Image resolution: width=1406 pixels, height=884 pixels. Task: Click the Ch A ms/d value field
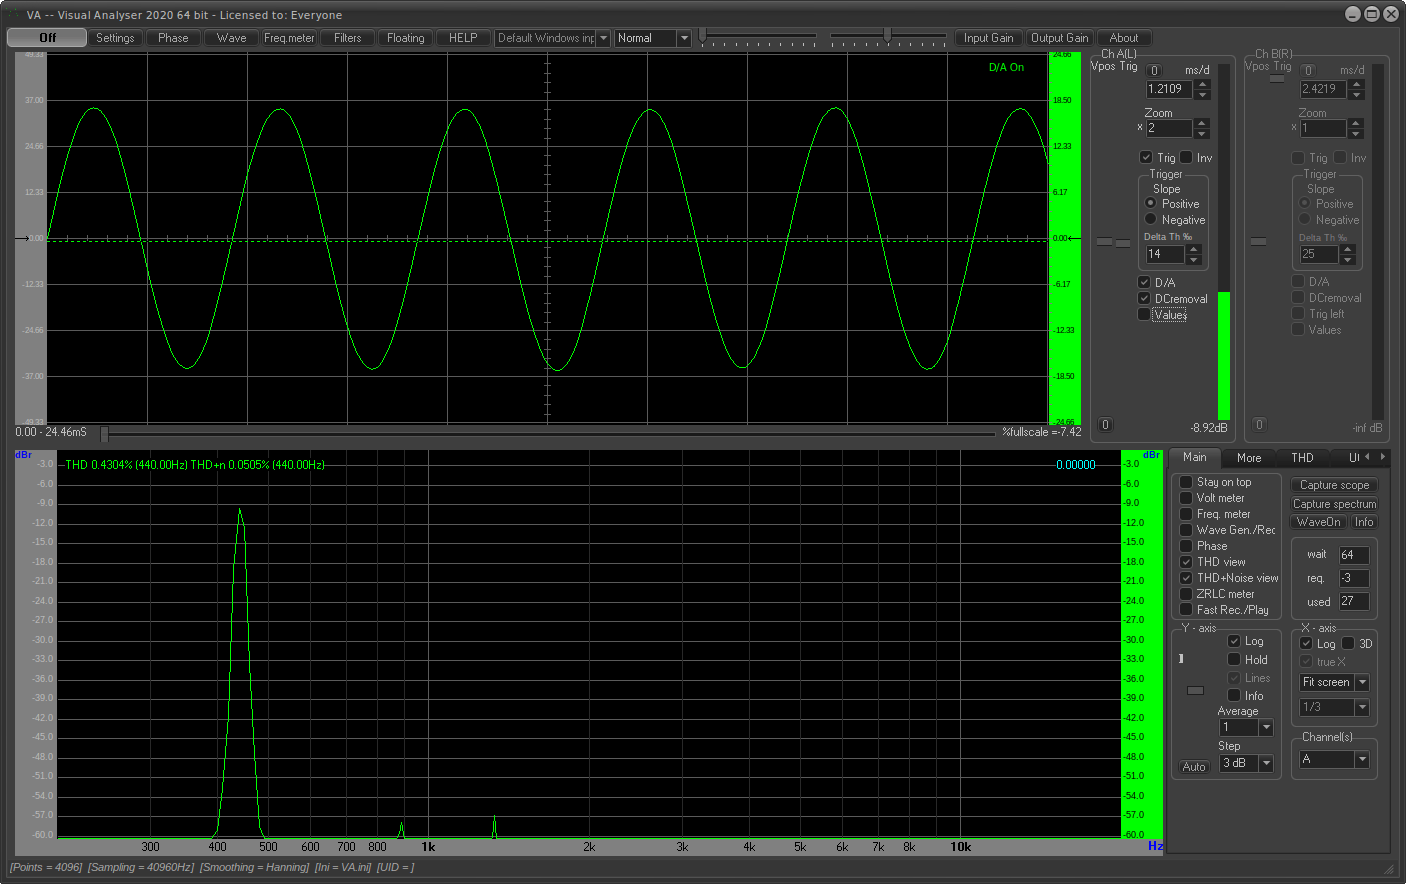(x=1169, y=89)
